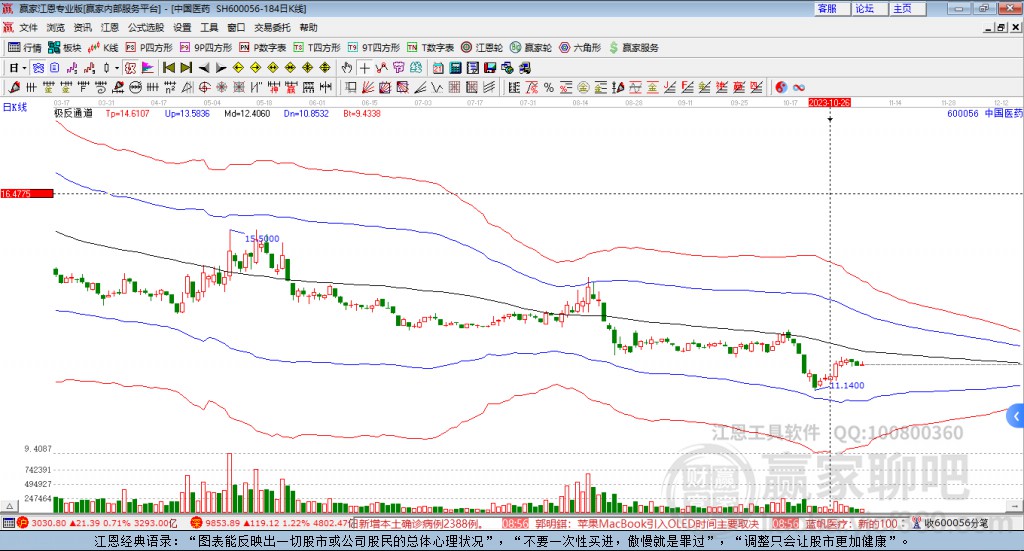
Task: Click the red-blue taiji yin-yang icon
Action: 781,87
